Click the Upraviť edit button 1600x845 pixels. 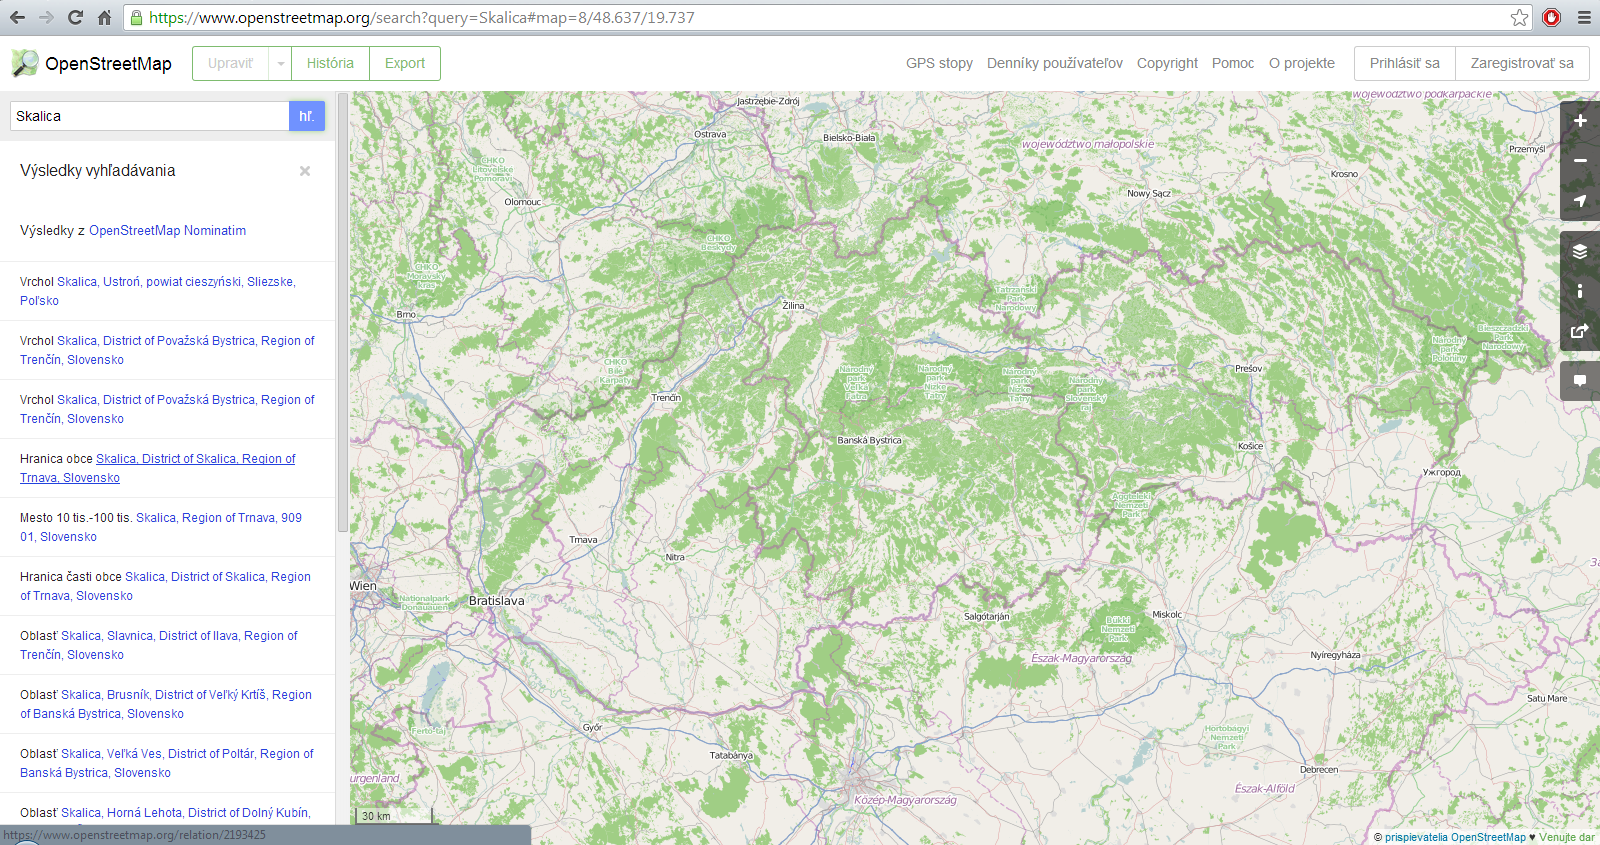click(231, 63)
